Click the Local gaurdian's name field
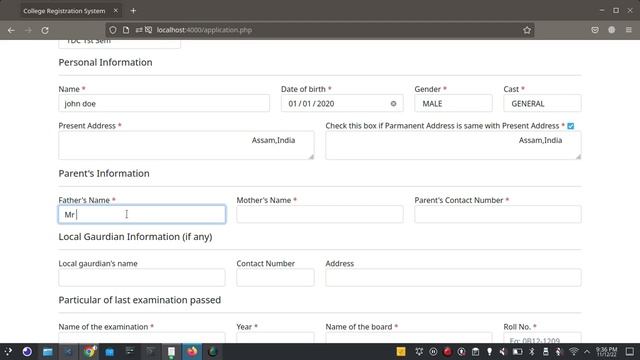640x360 pixels. pyautogui.click(x=142, y=278)
